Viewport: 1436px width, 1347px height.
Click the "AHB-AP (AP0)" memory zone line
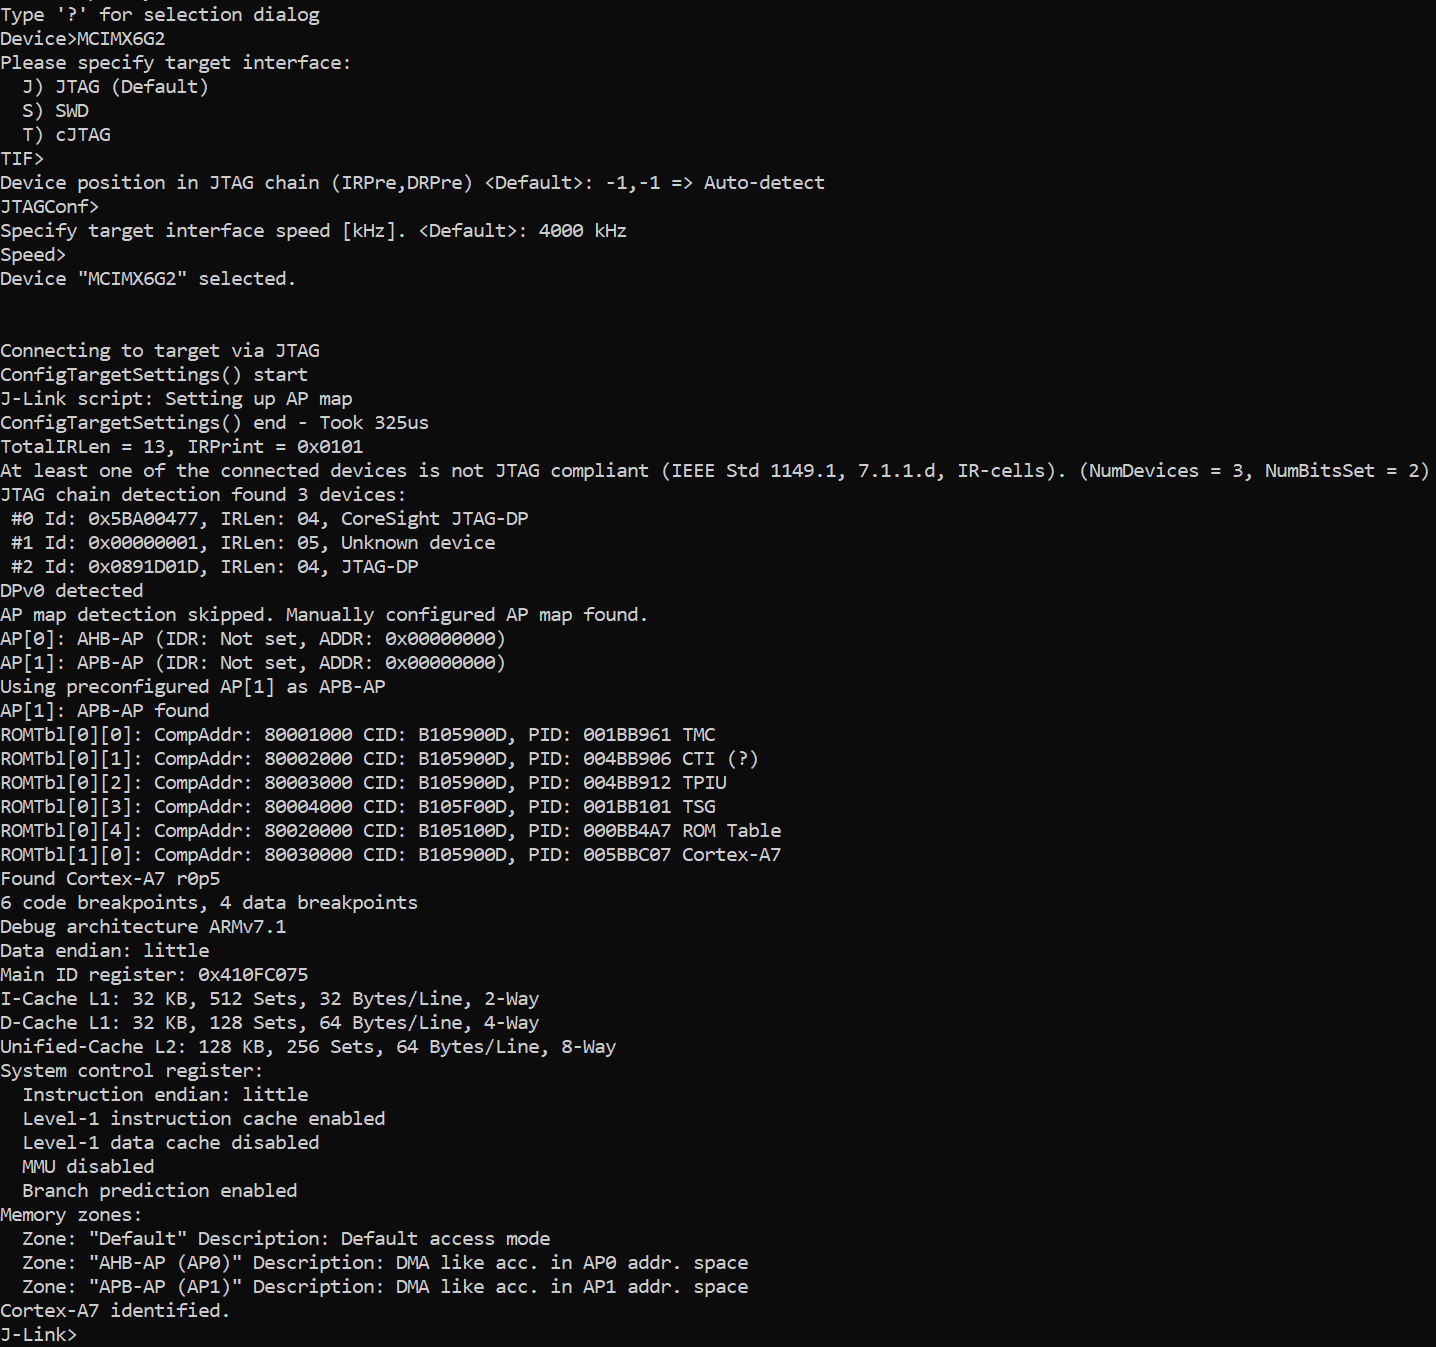tap(385, 1263)
